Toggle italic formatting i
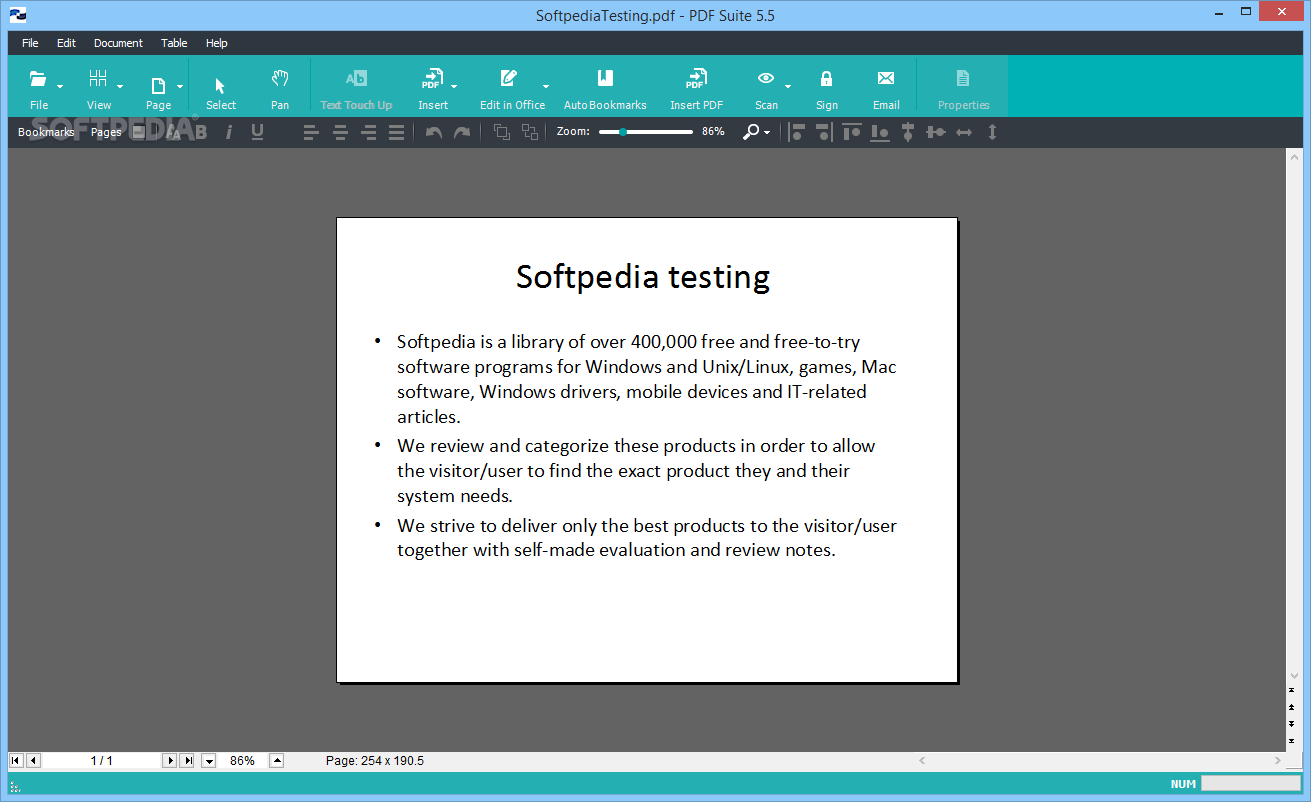Screen dimensions: 1311x802 point(229,132)
